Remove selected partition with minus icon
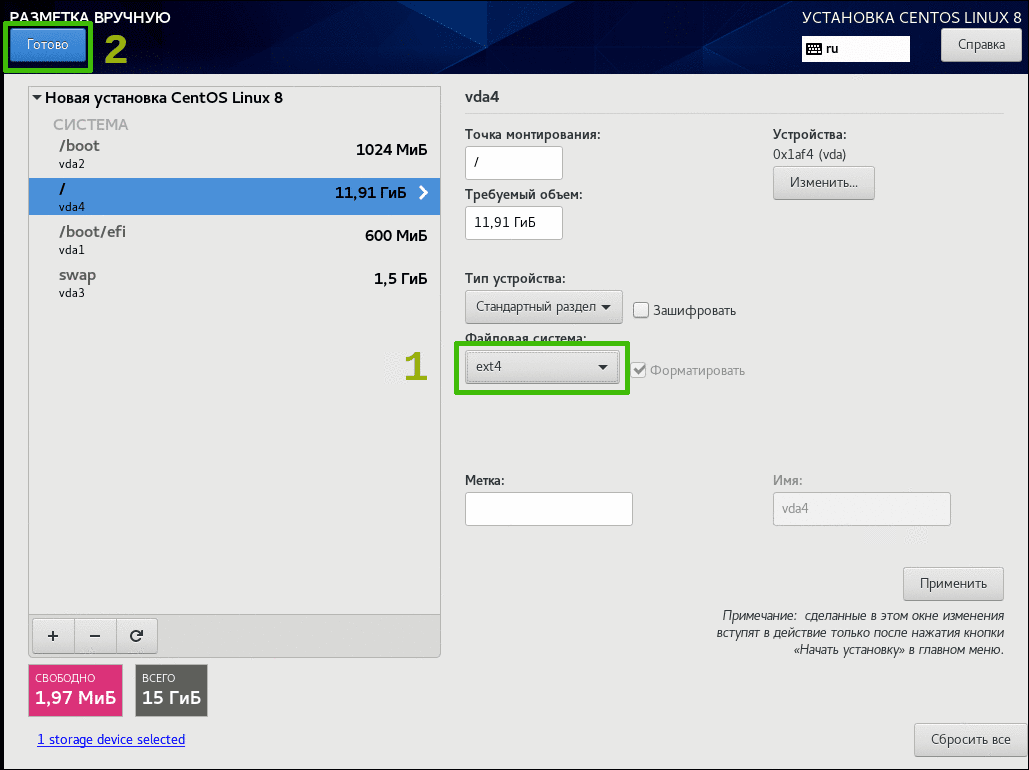Image resolution: width=1029 pixels, height=770 pixels. 95,635
